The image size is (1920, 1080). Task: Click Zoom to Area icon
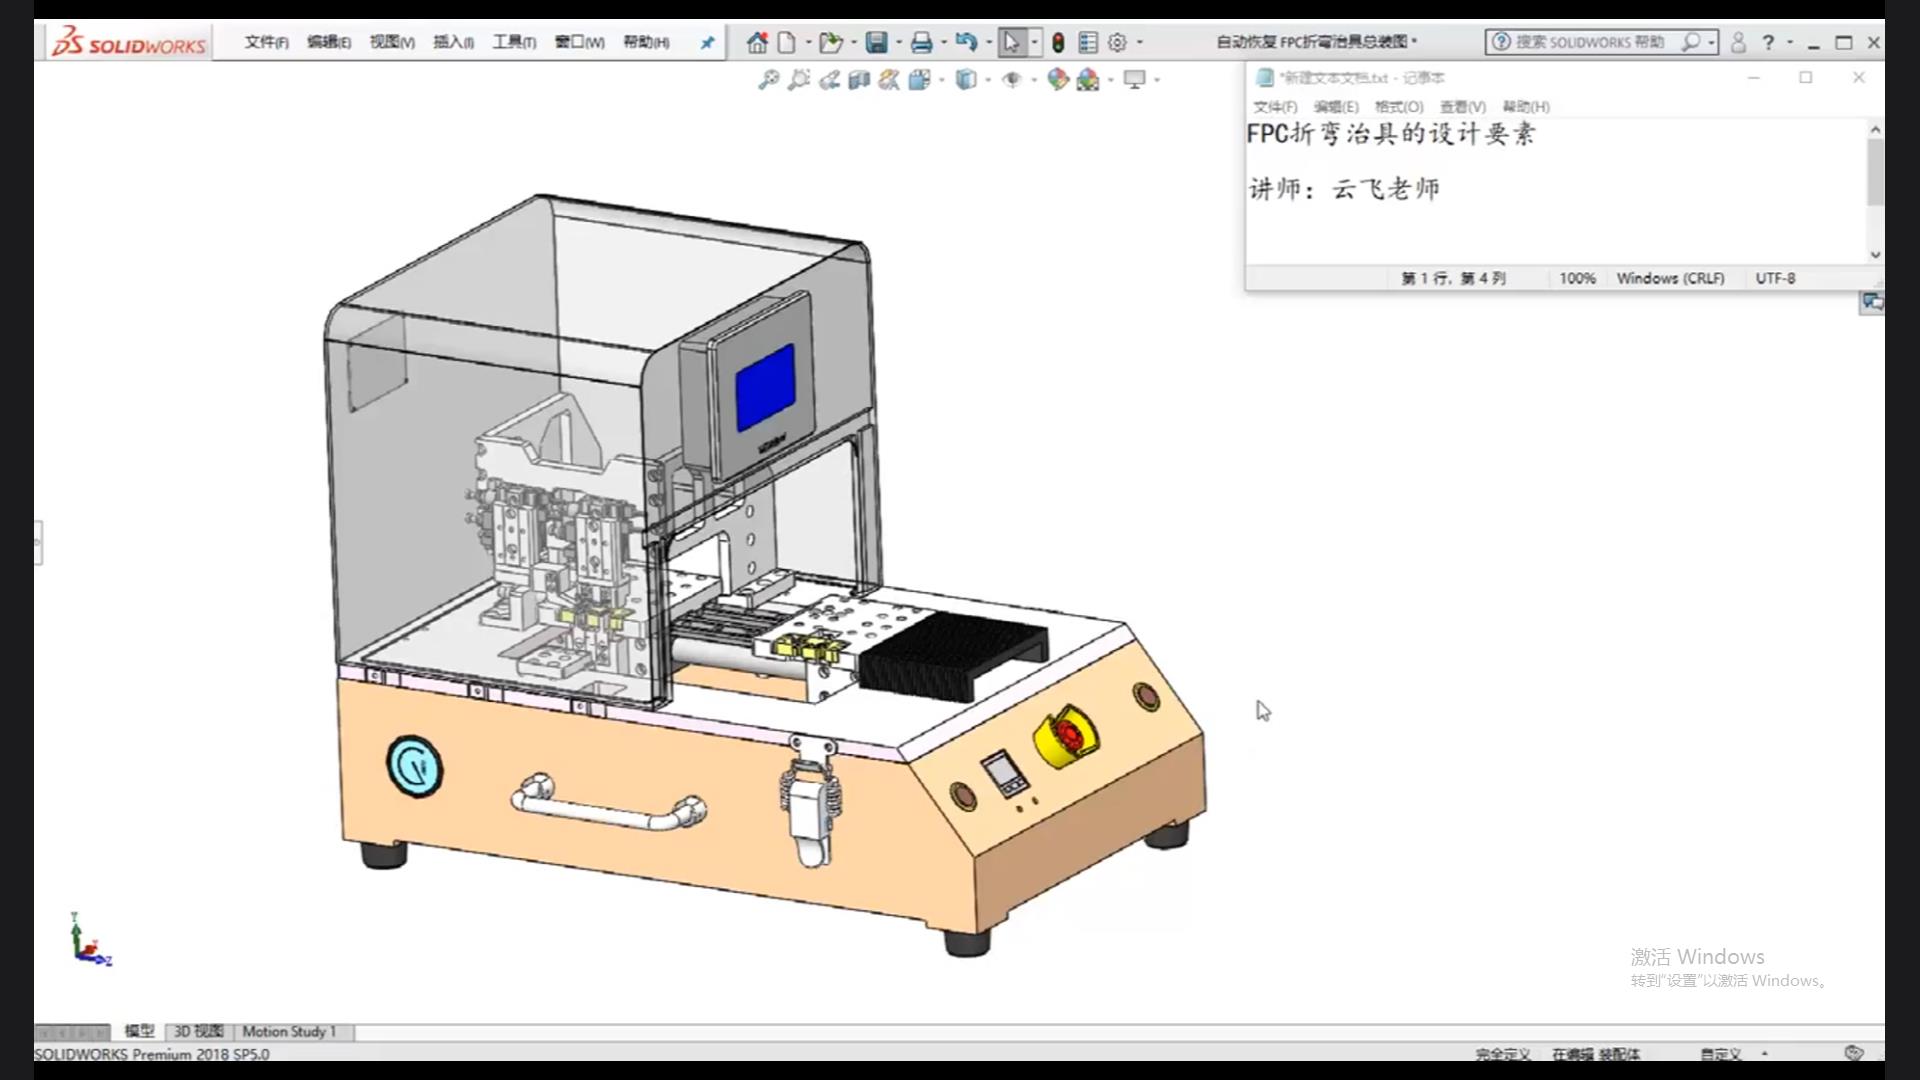coord(798,79)
